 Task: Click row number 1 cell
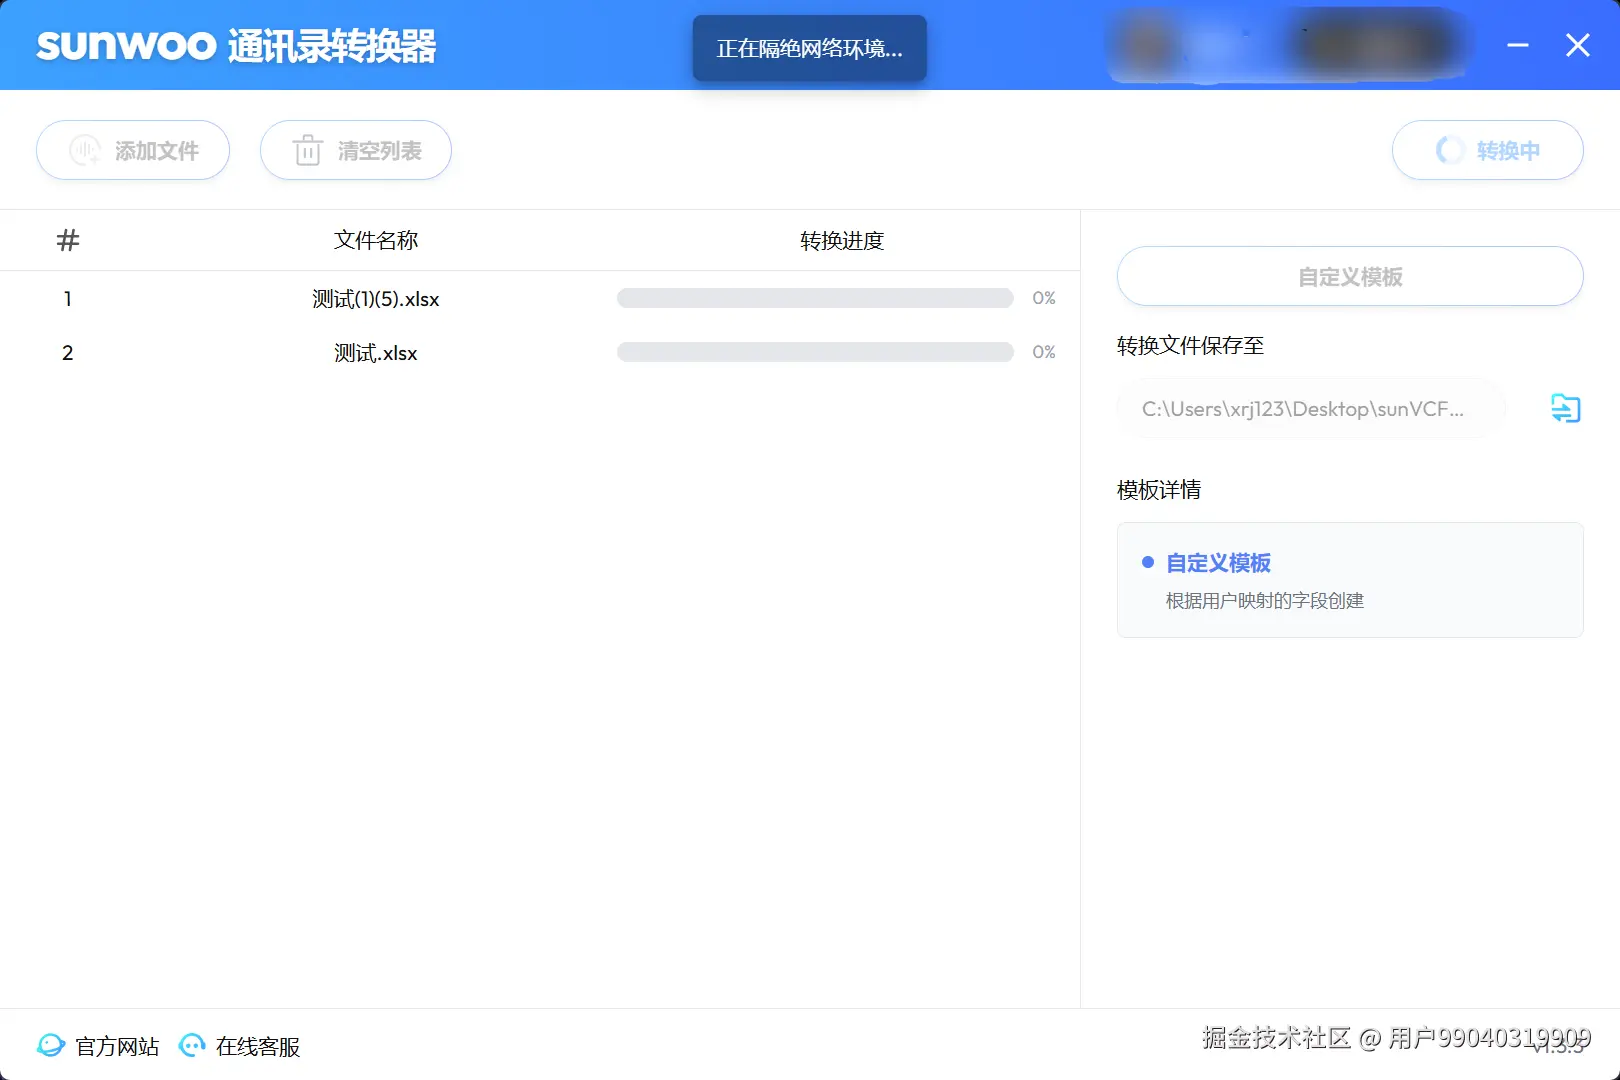[x=67, y=298]
